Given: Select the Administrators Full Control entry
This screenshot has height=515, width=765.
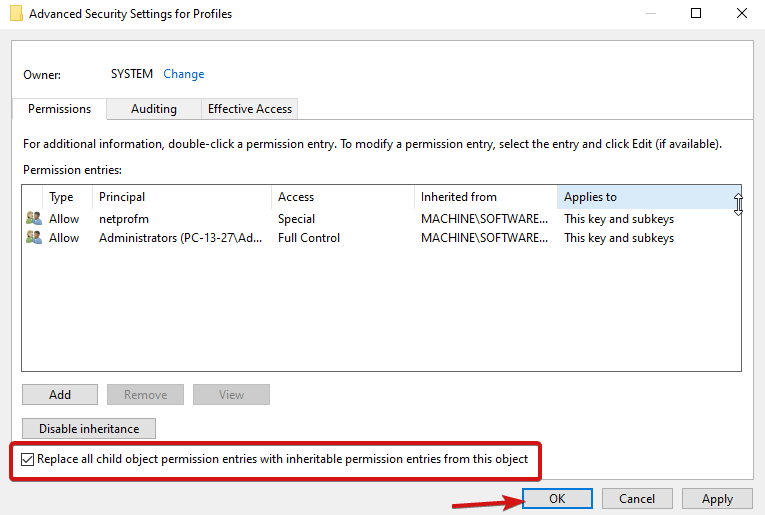Looking at the screenshot, I should [x=382, y=238].
